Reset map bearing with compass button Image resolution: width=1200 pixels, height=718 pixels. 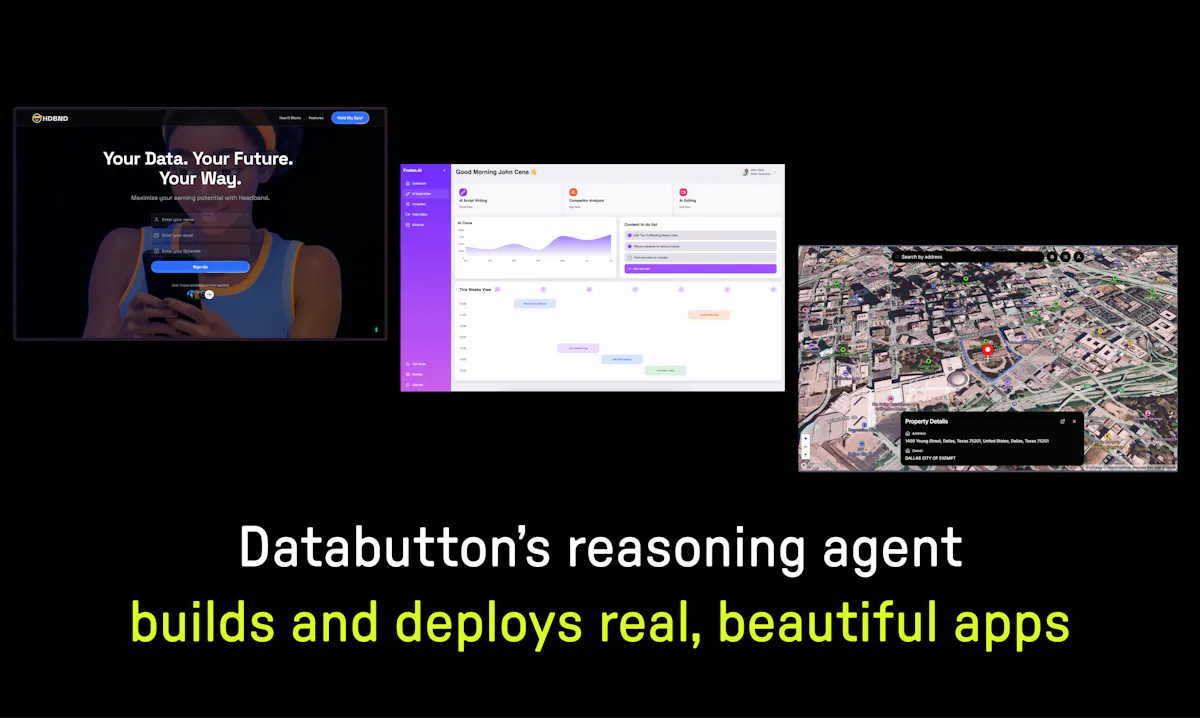point(805,454)
